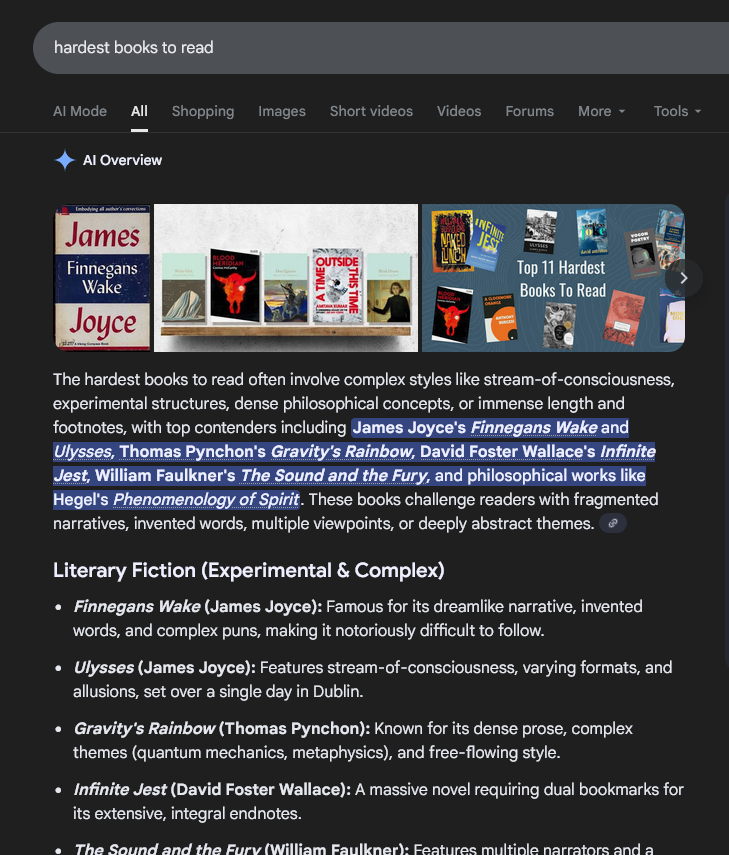Open the Forums tab

pos(529,111)
